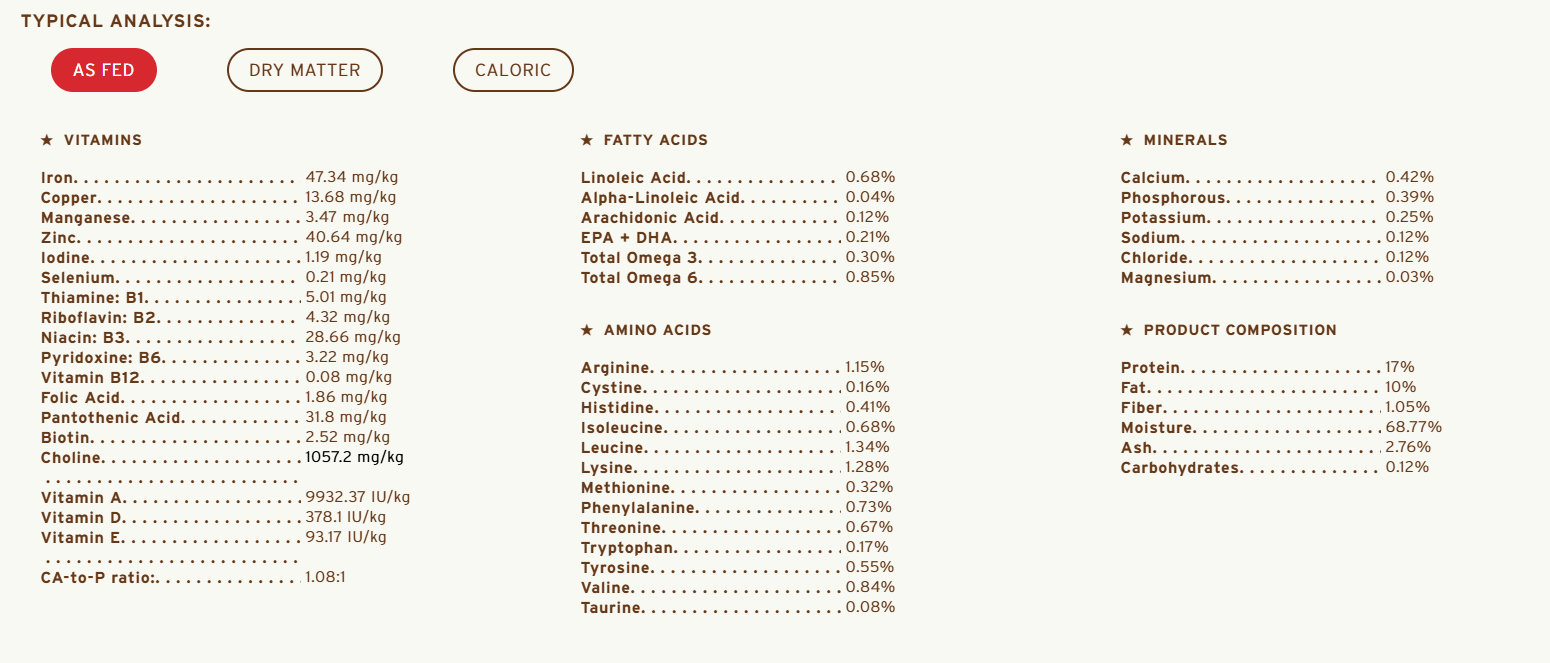Click the Calcium mineral label
Viewport: 1550px width, 663px height.
[1153, 178]
